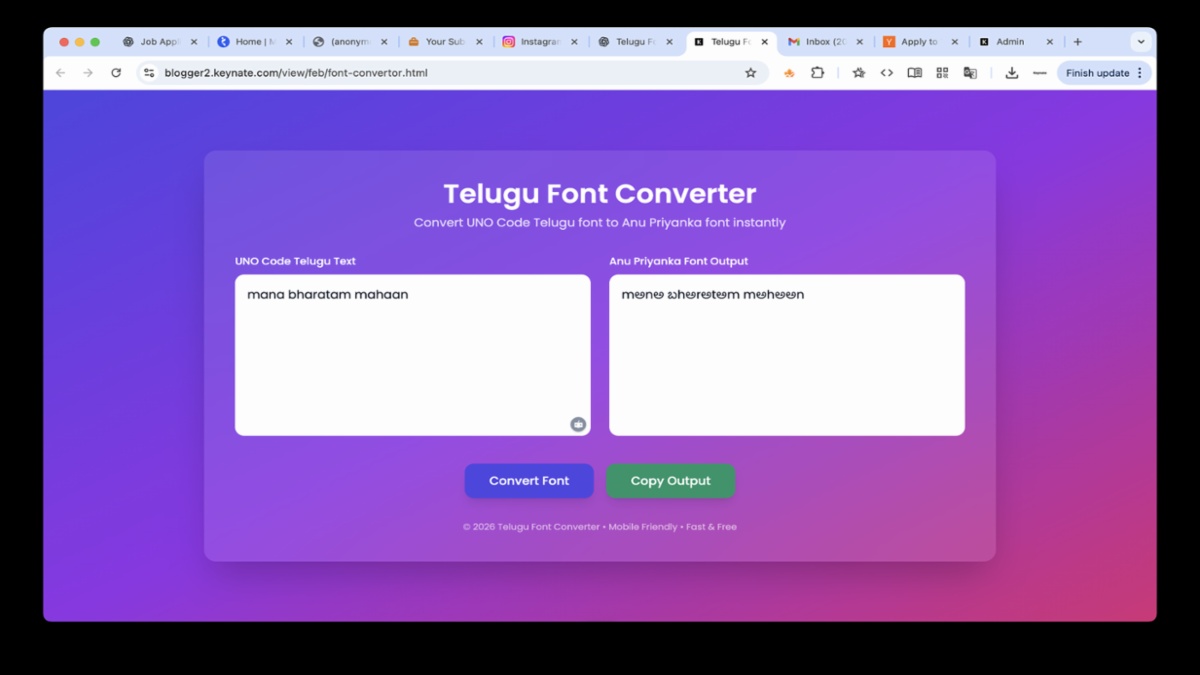Open the Downloads tray icon
The height and width of the screenshot is (675, 1200).
[1011, 73]
